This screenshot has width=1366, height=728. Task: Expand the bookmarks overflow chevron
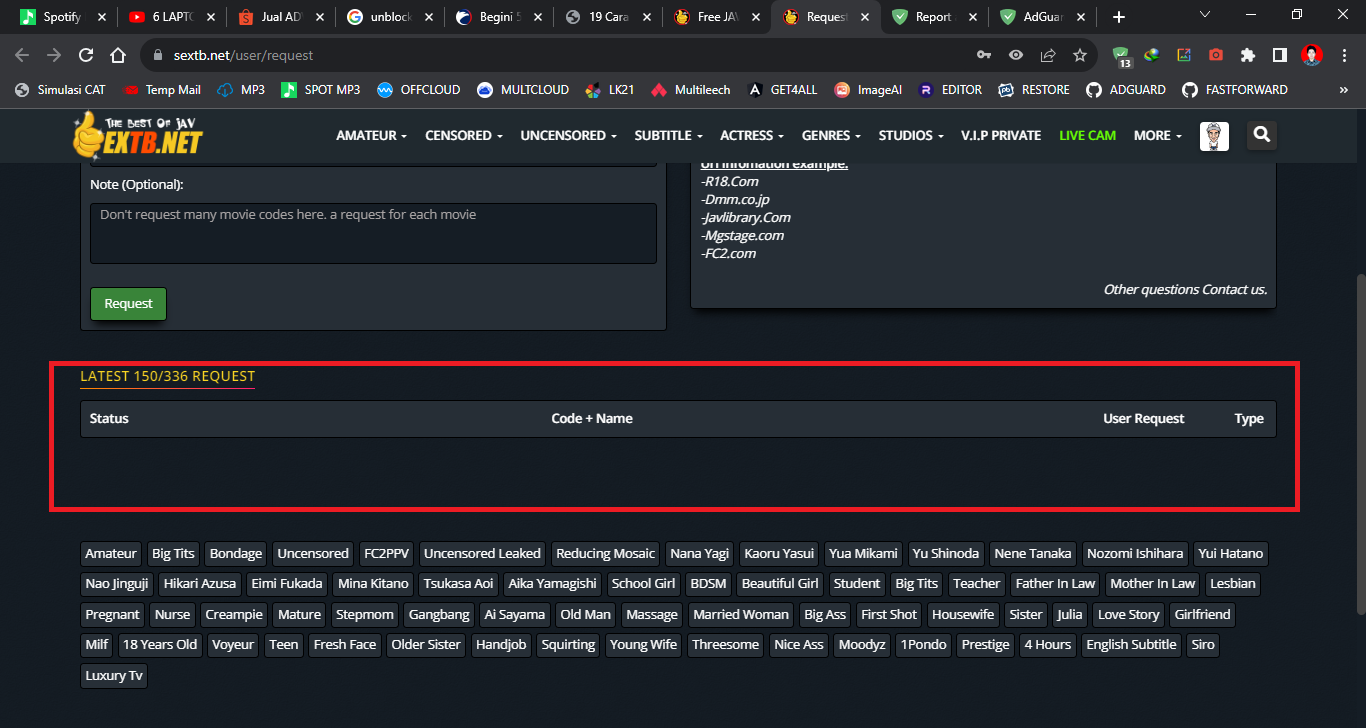pos(1345,89)
